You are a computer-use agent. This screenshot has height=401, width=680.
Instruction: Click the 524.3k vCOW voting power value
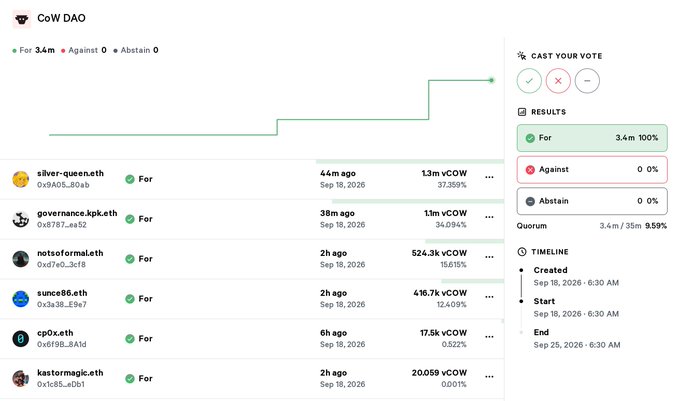point(439,253)
